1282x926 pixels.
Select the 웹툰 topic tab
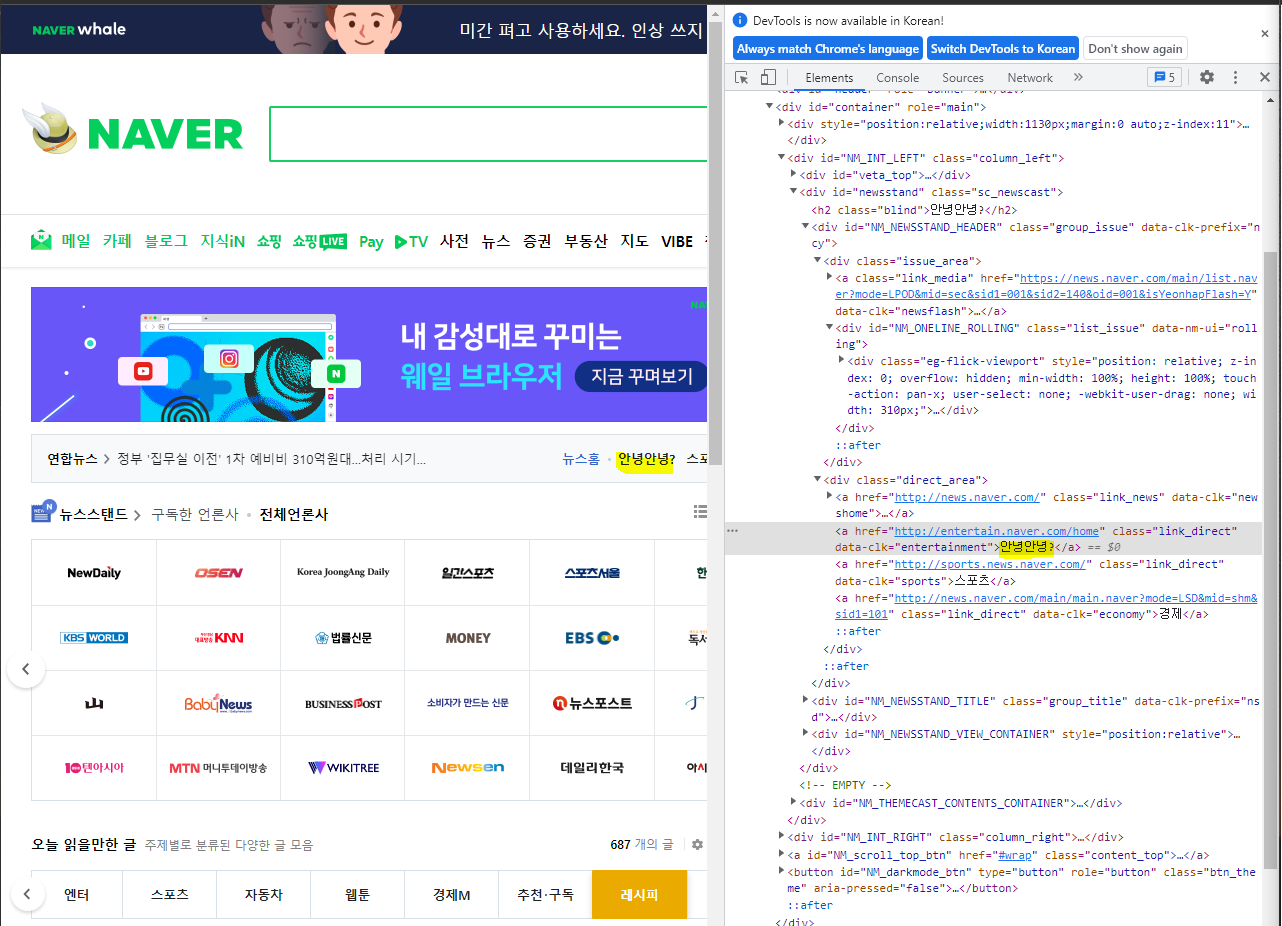click(x=357, y=894)
